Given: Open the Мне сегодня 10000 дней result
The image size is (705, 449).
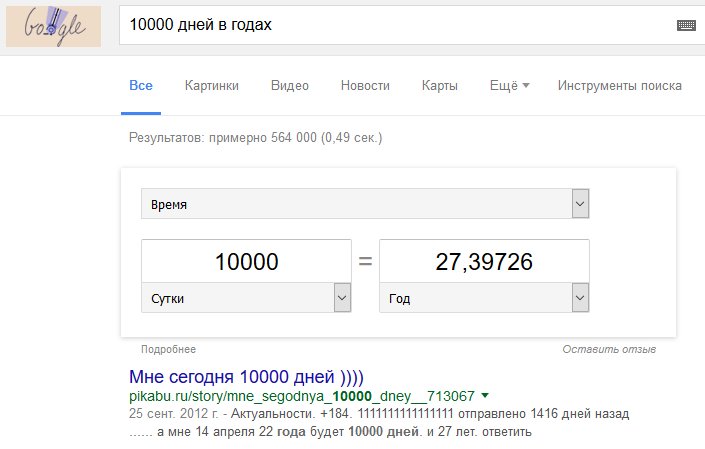Looking at the screenshot, I should [246, 377].
